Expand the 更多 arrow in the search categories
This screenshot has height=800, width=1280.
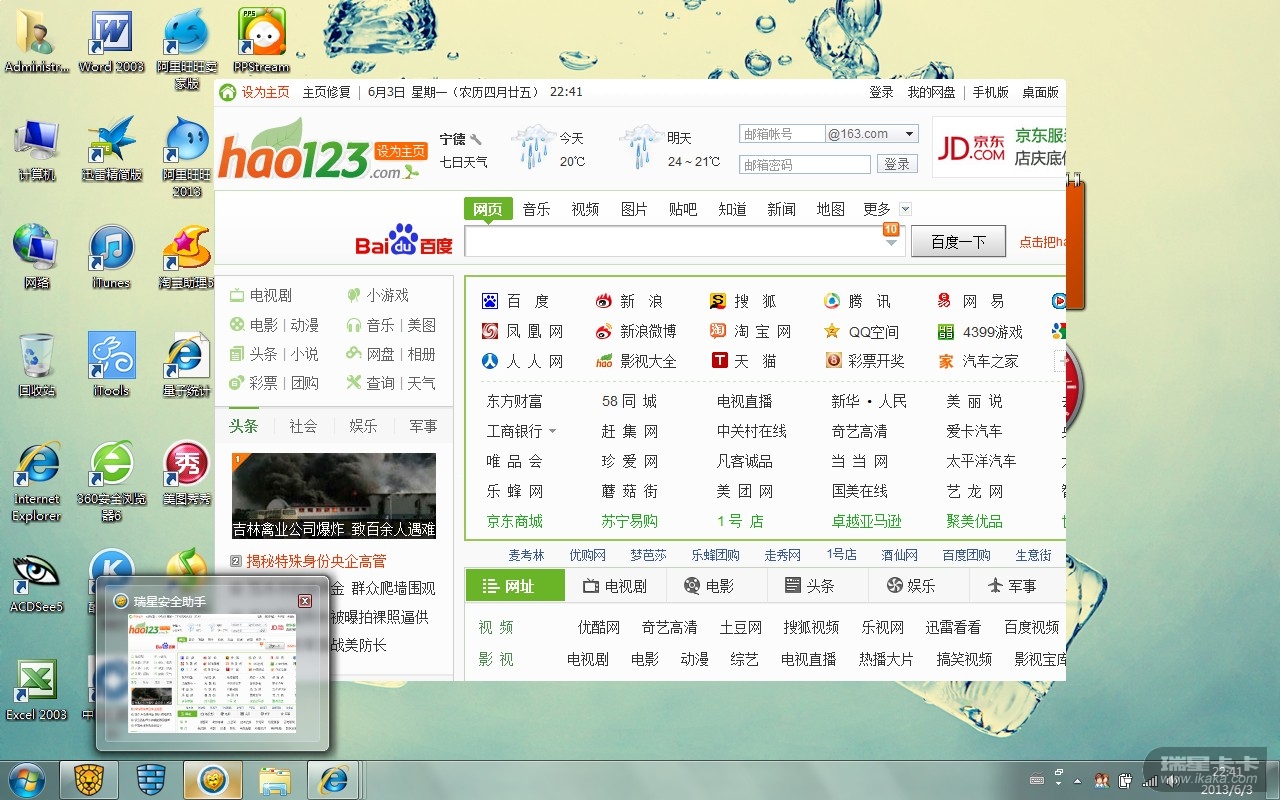point(905,209)
